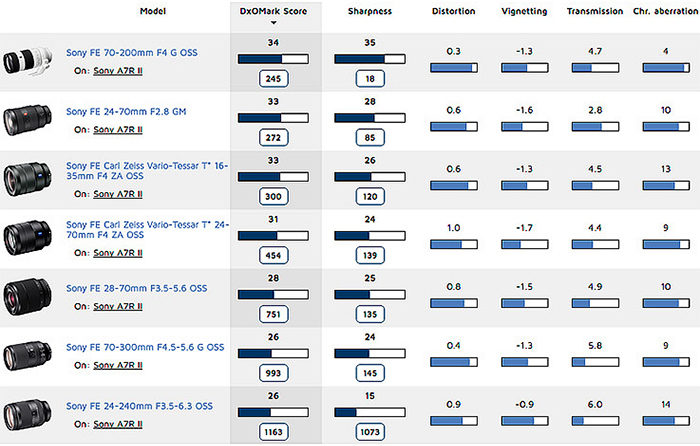Open Sony A7R II link under 28-70mm lens
This screenshot has width=700, height=446.
pos(118,307)
